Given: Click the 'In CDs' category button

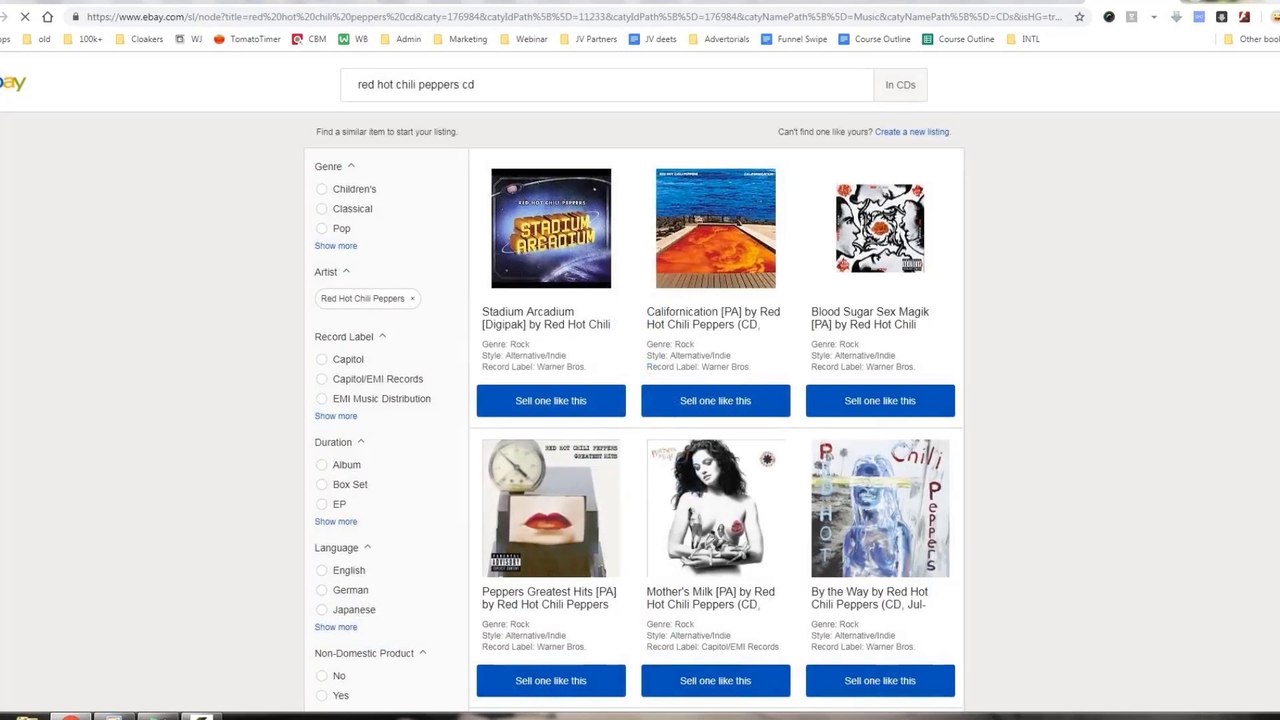Looking at the screenshot, I should pos(900,85).
